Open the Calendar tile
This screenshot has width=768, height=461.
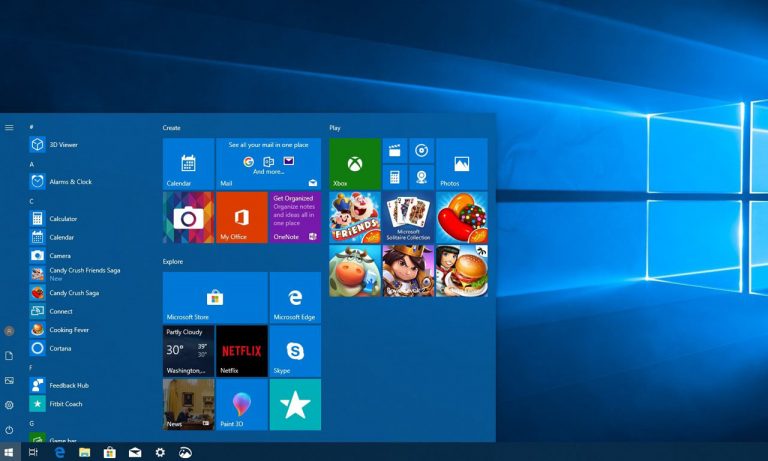(x=189, y=164)
